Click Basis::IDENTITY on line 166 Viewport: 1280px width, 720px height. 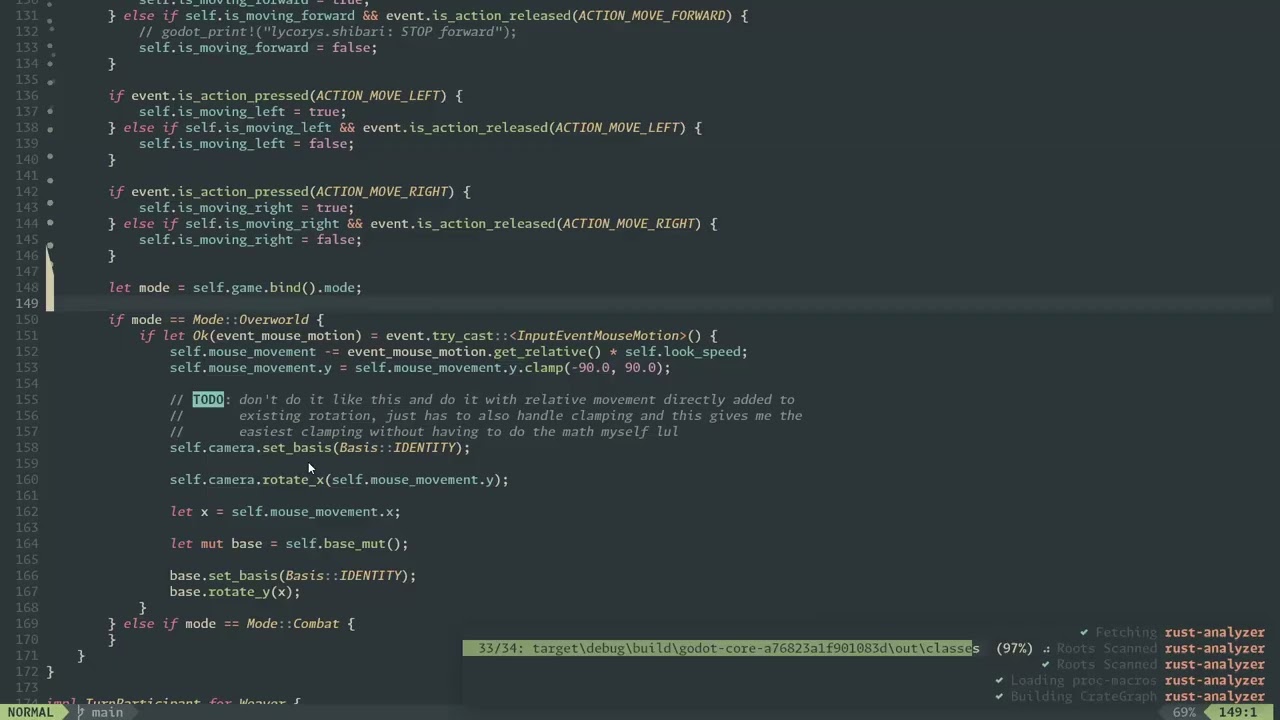point(343,575)
